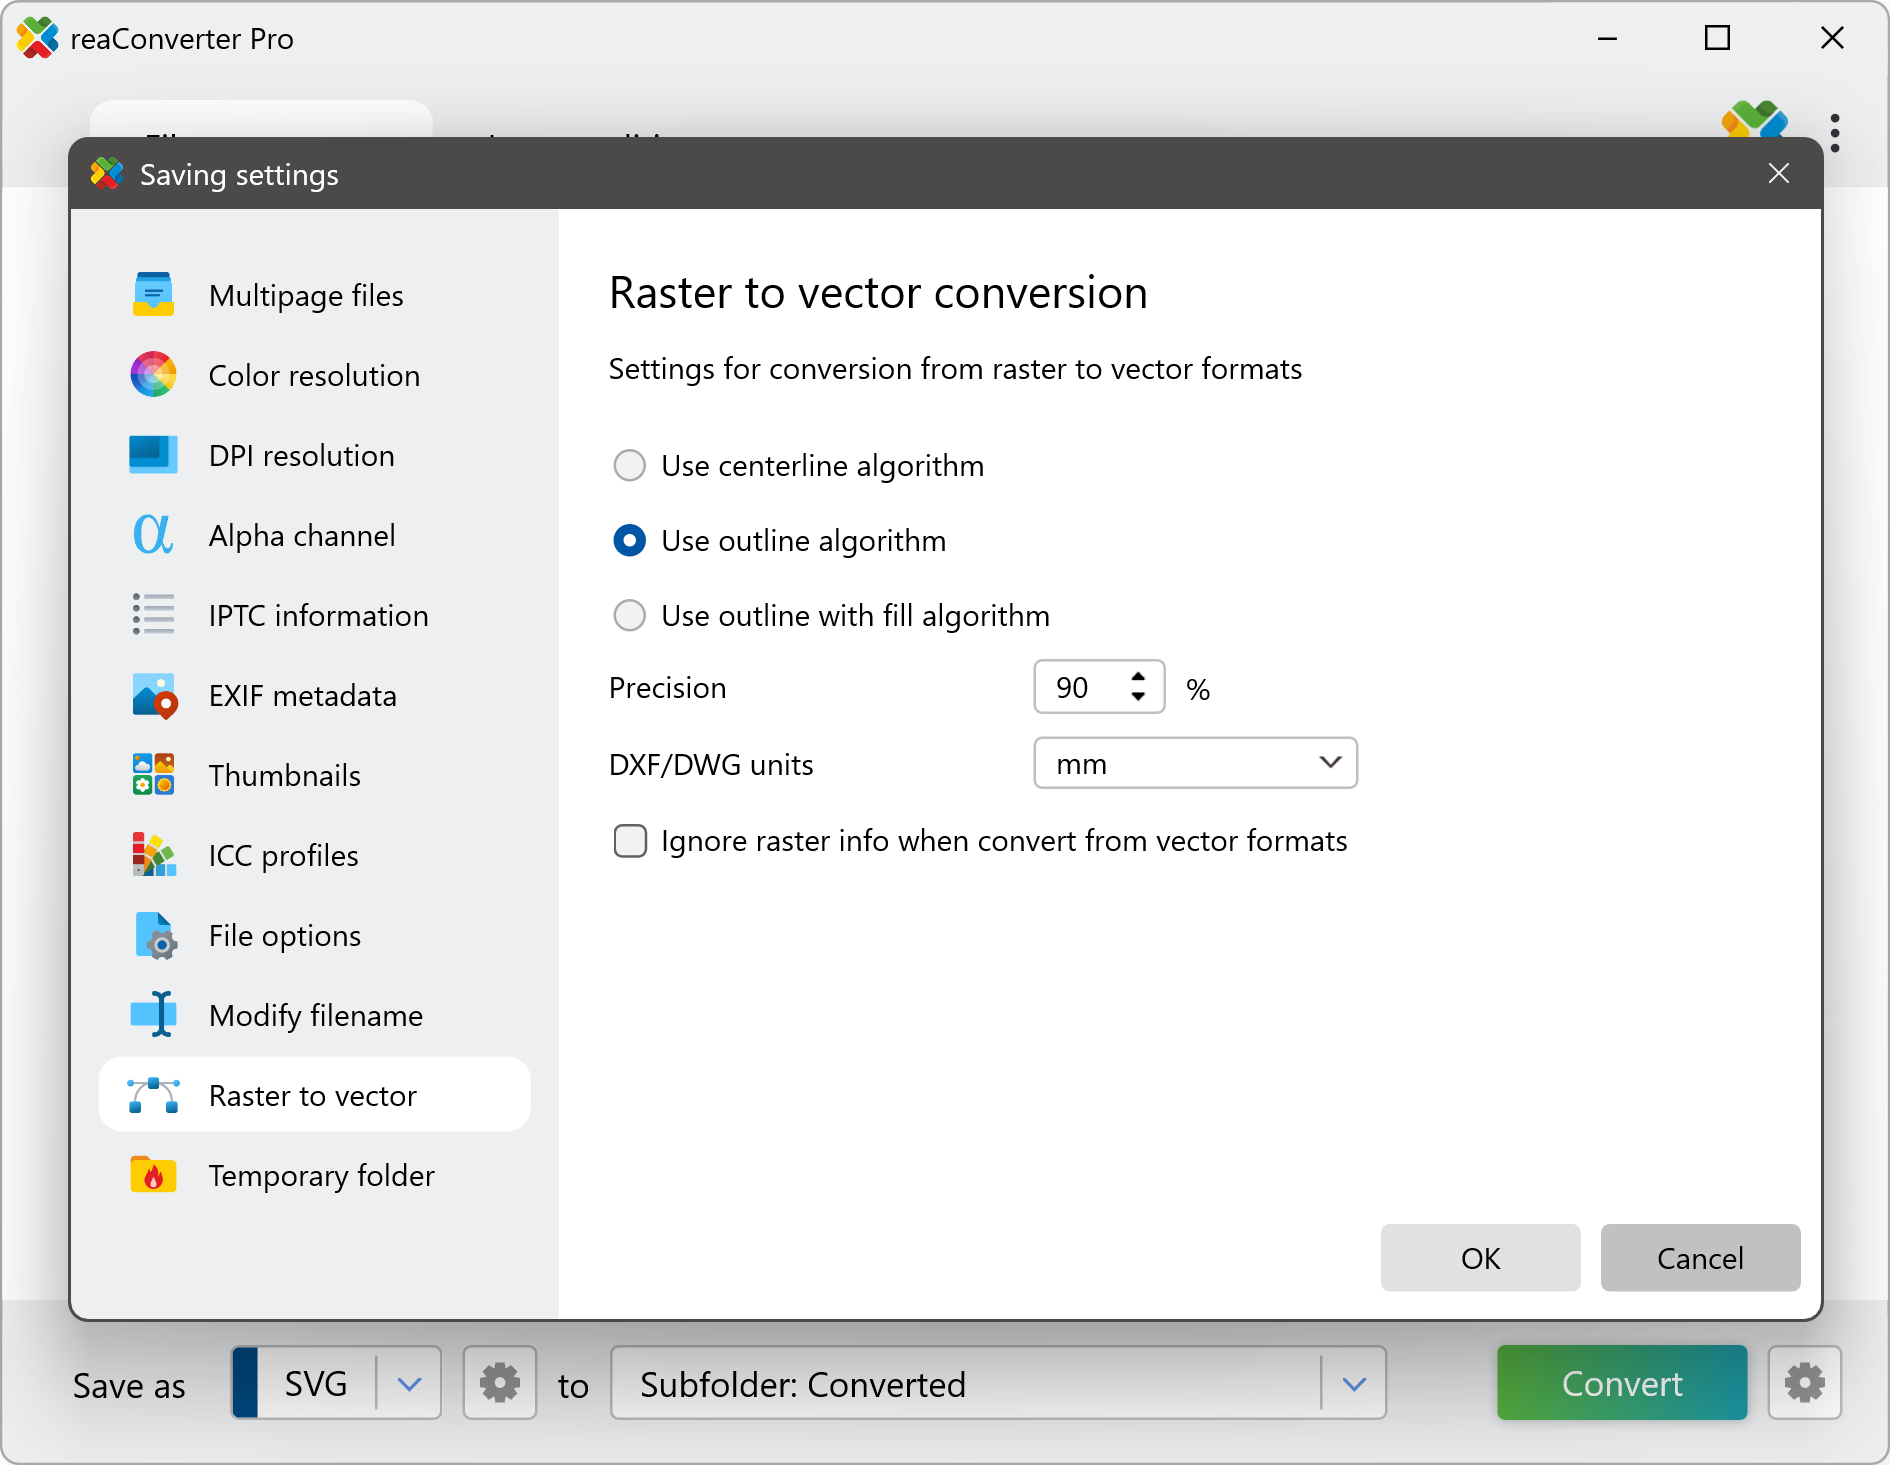Open the Modify filename section
Image resolution: width=1890 pixels, height=1465 pixels.
click(315, 1016)
